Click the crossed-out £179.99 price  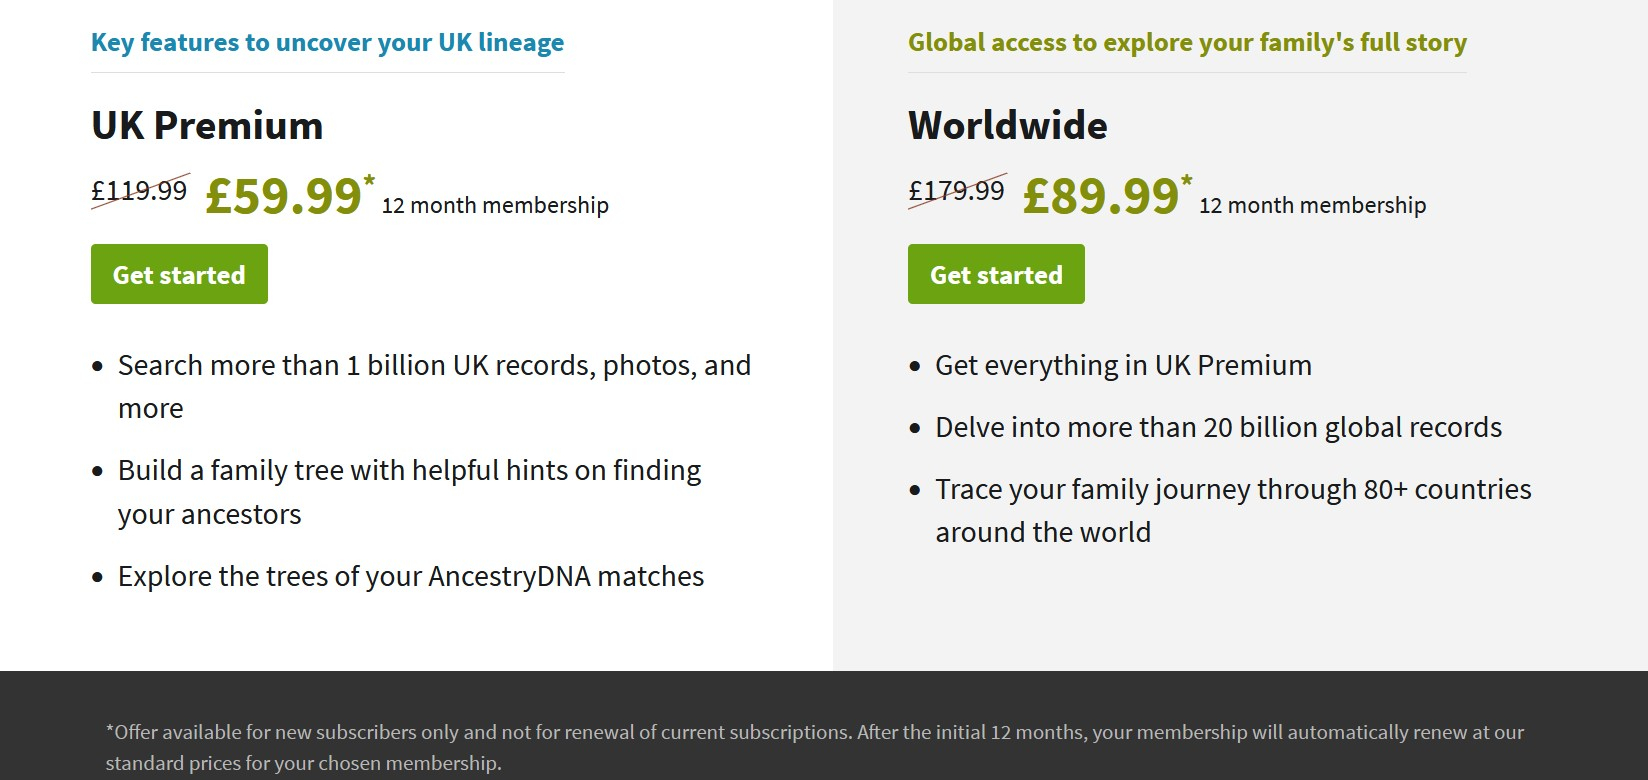[956, 190]
